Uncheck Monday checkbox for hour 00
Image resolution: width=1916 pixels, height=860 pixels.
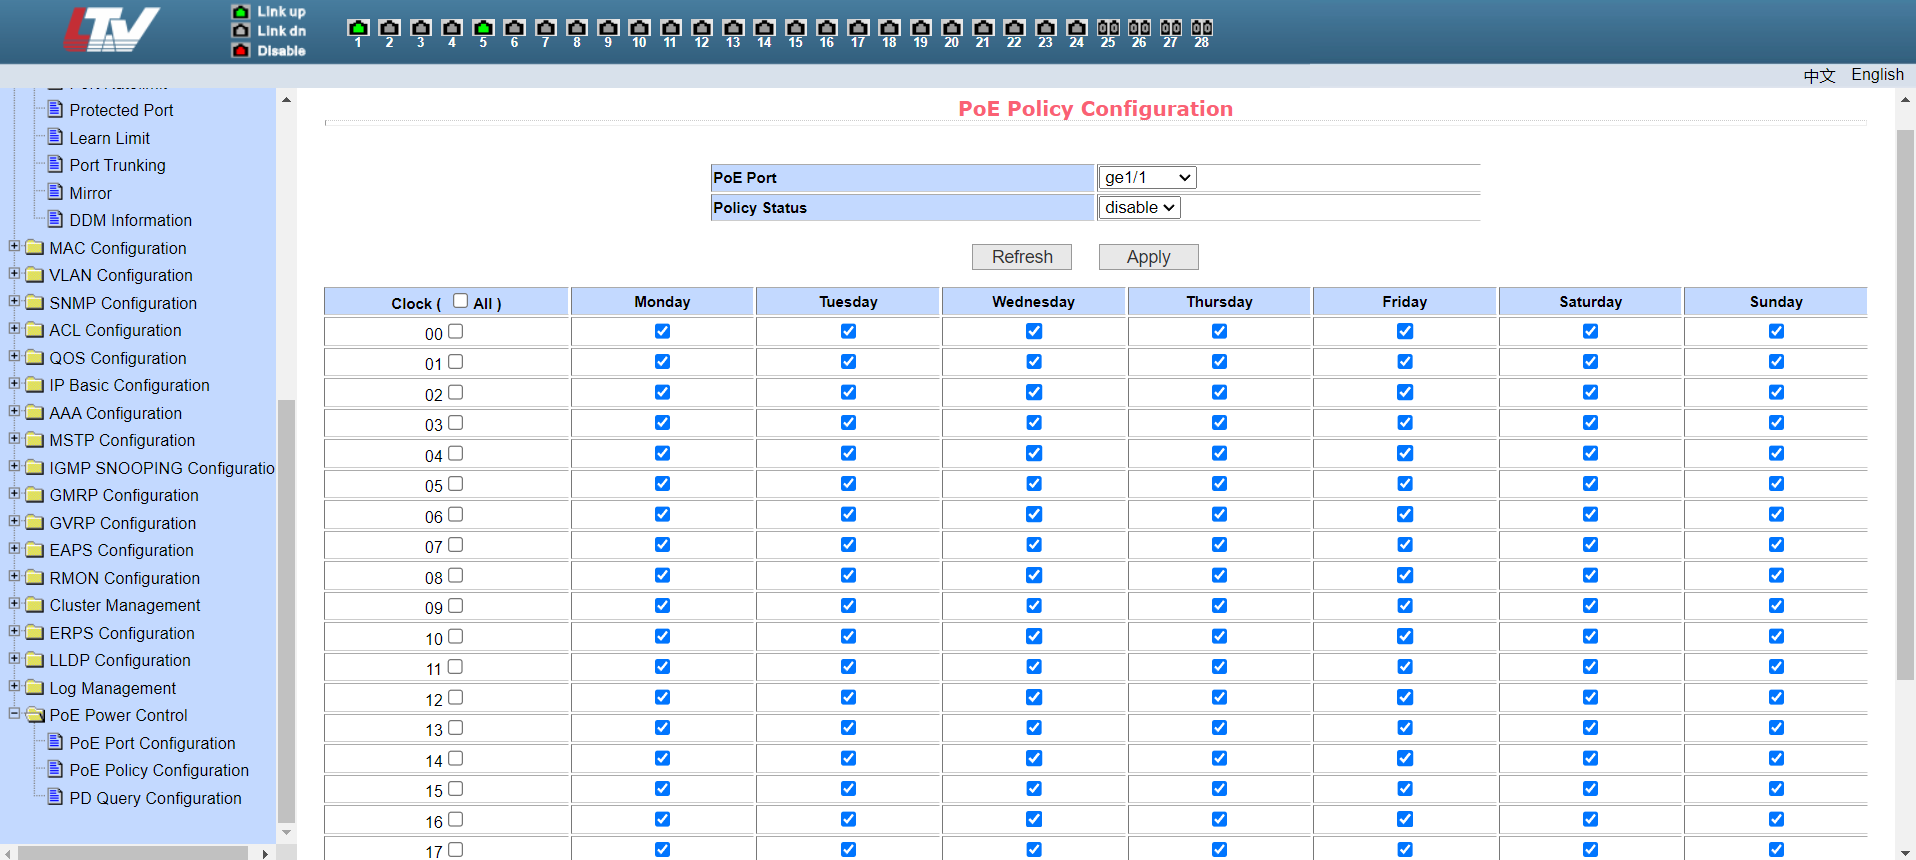coord(662,331)
